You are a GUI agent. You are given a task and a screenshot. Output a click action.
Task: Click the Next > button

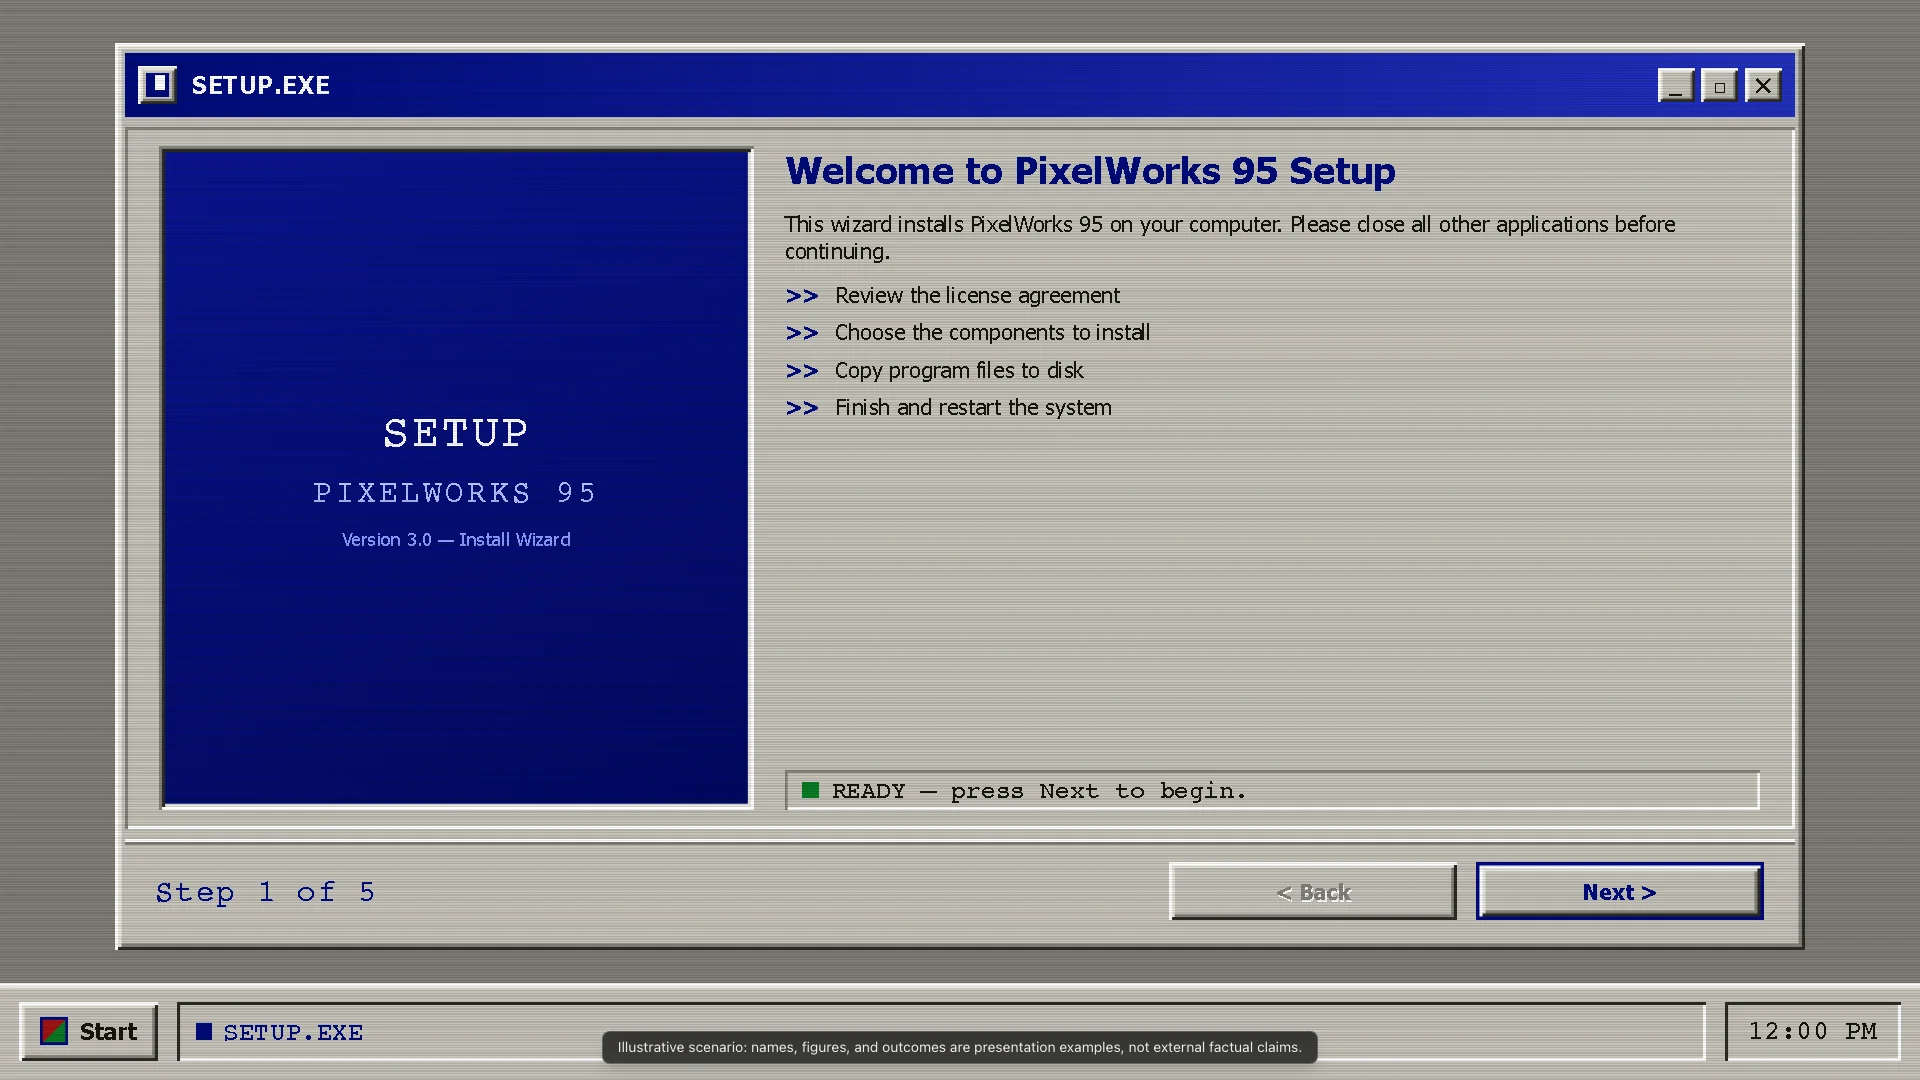pos(1619,891)
